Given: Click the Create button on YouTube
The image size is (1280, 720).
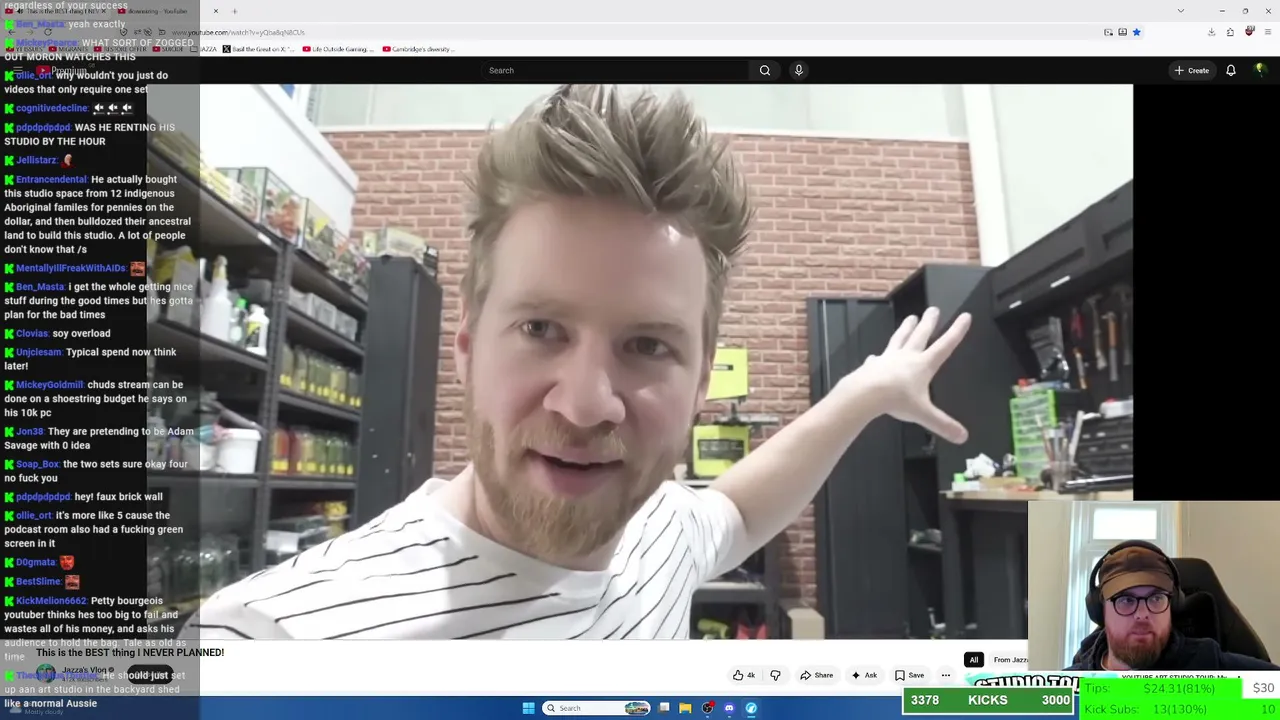Looking at the screenshot, I should point(1192,70).
